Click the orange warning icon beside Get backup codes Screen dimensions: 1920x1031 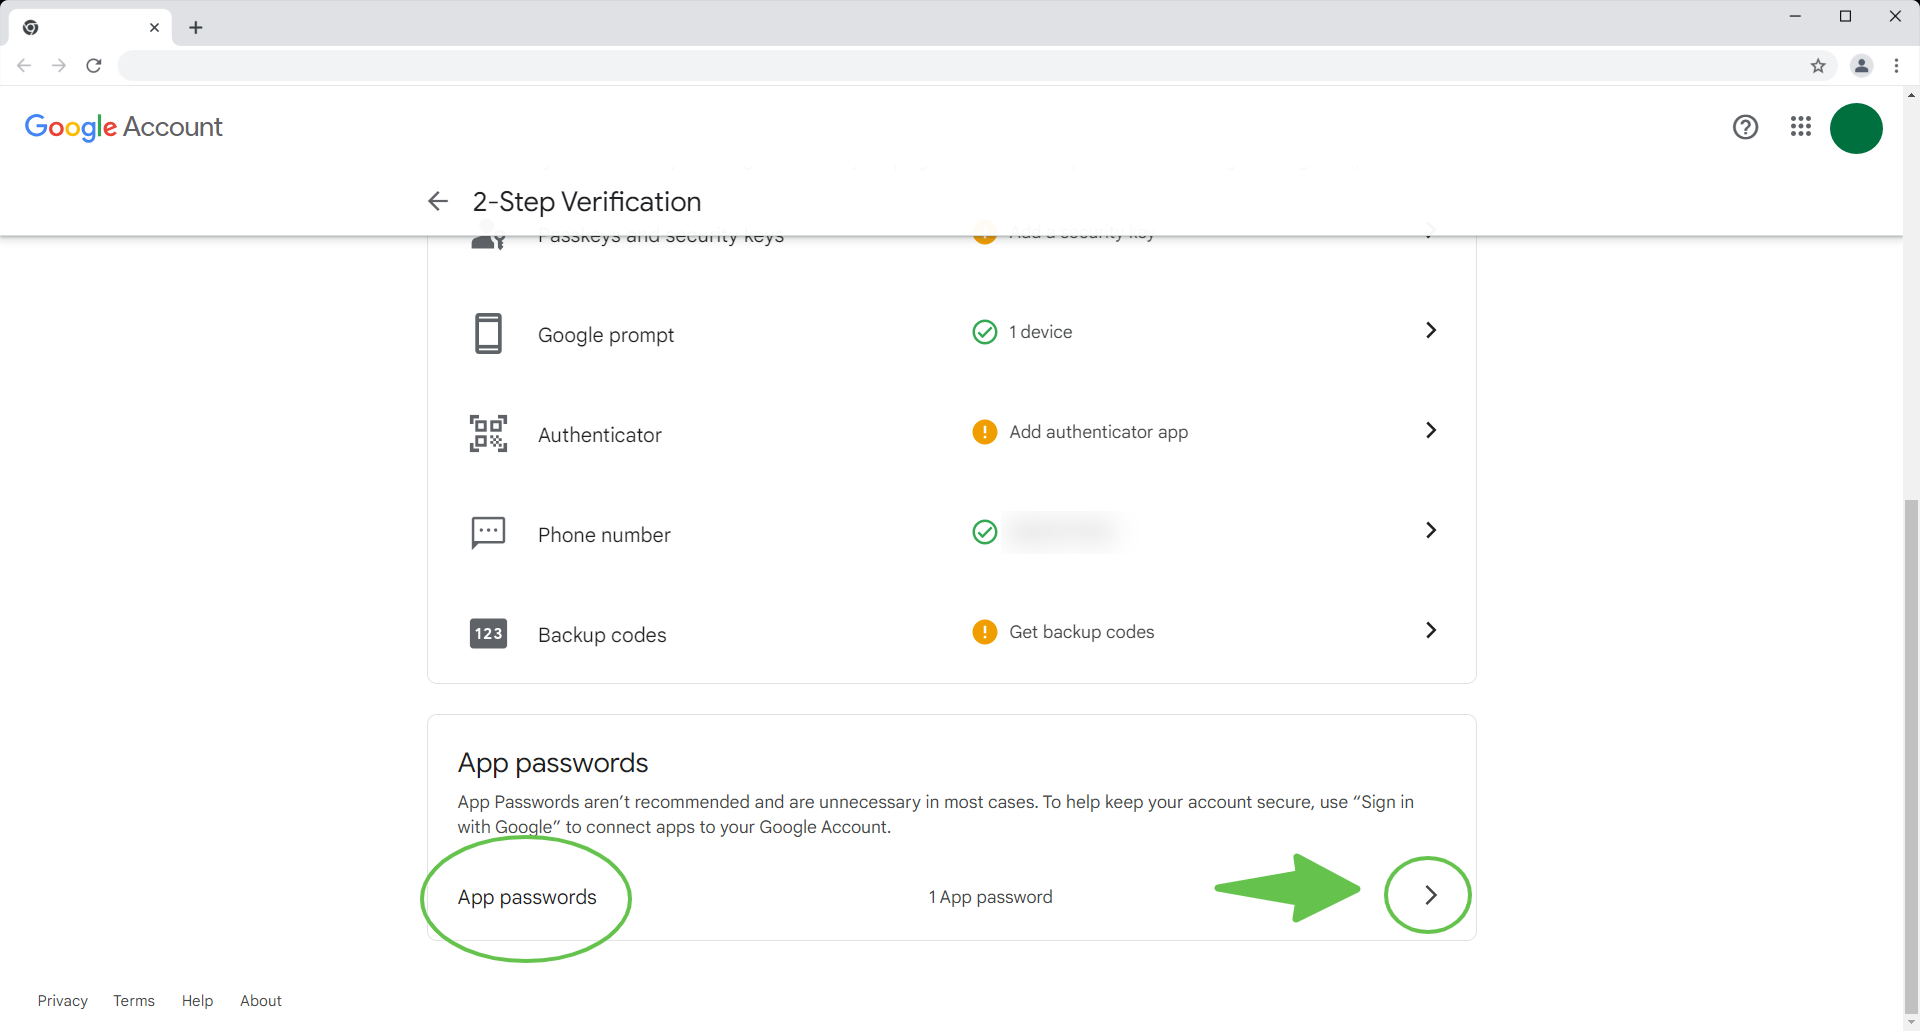tap(985, 632)
